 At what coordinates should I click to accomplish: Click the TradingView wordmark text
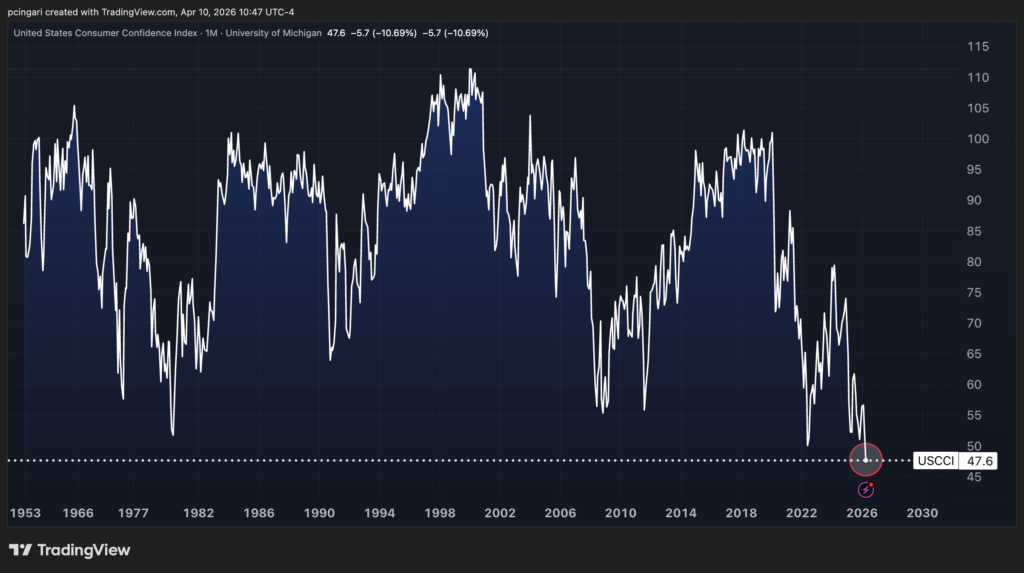coord(83,550)
